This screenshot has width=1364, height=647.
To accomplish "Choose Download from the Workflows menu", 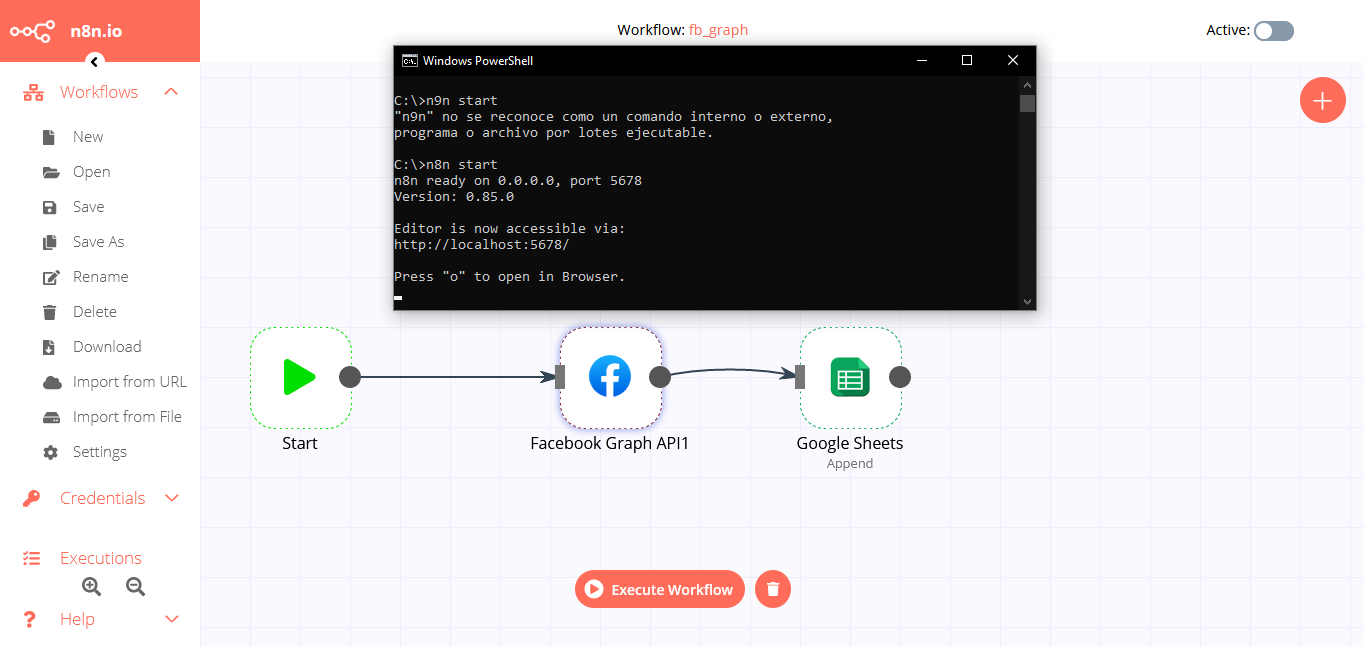I will click(107, 347).
